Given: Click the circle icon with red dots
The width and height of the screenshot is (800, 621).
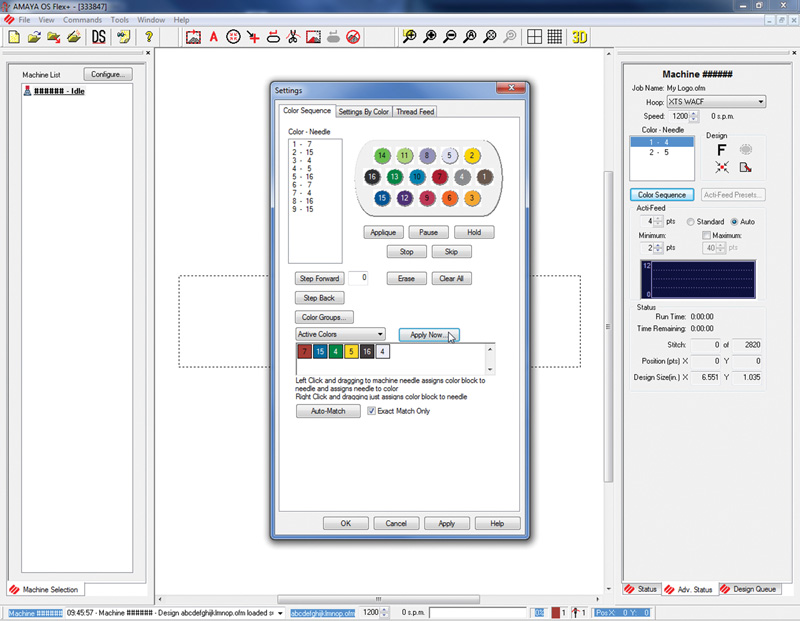Looking at the screenshot, I should [x=233, y=37].
